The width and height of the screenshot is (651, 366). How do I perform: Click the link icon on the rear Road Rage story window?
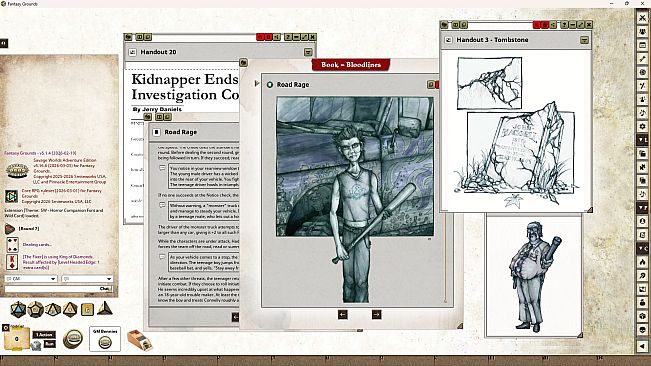[148, 117]
